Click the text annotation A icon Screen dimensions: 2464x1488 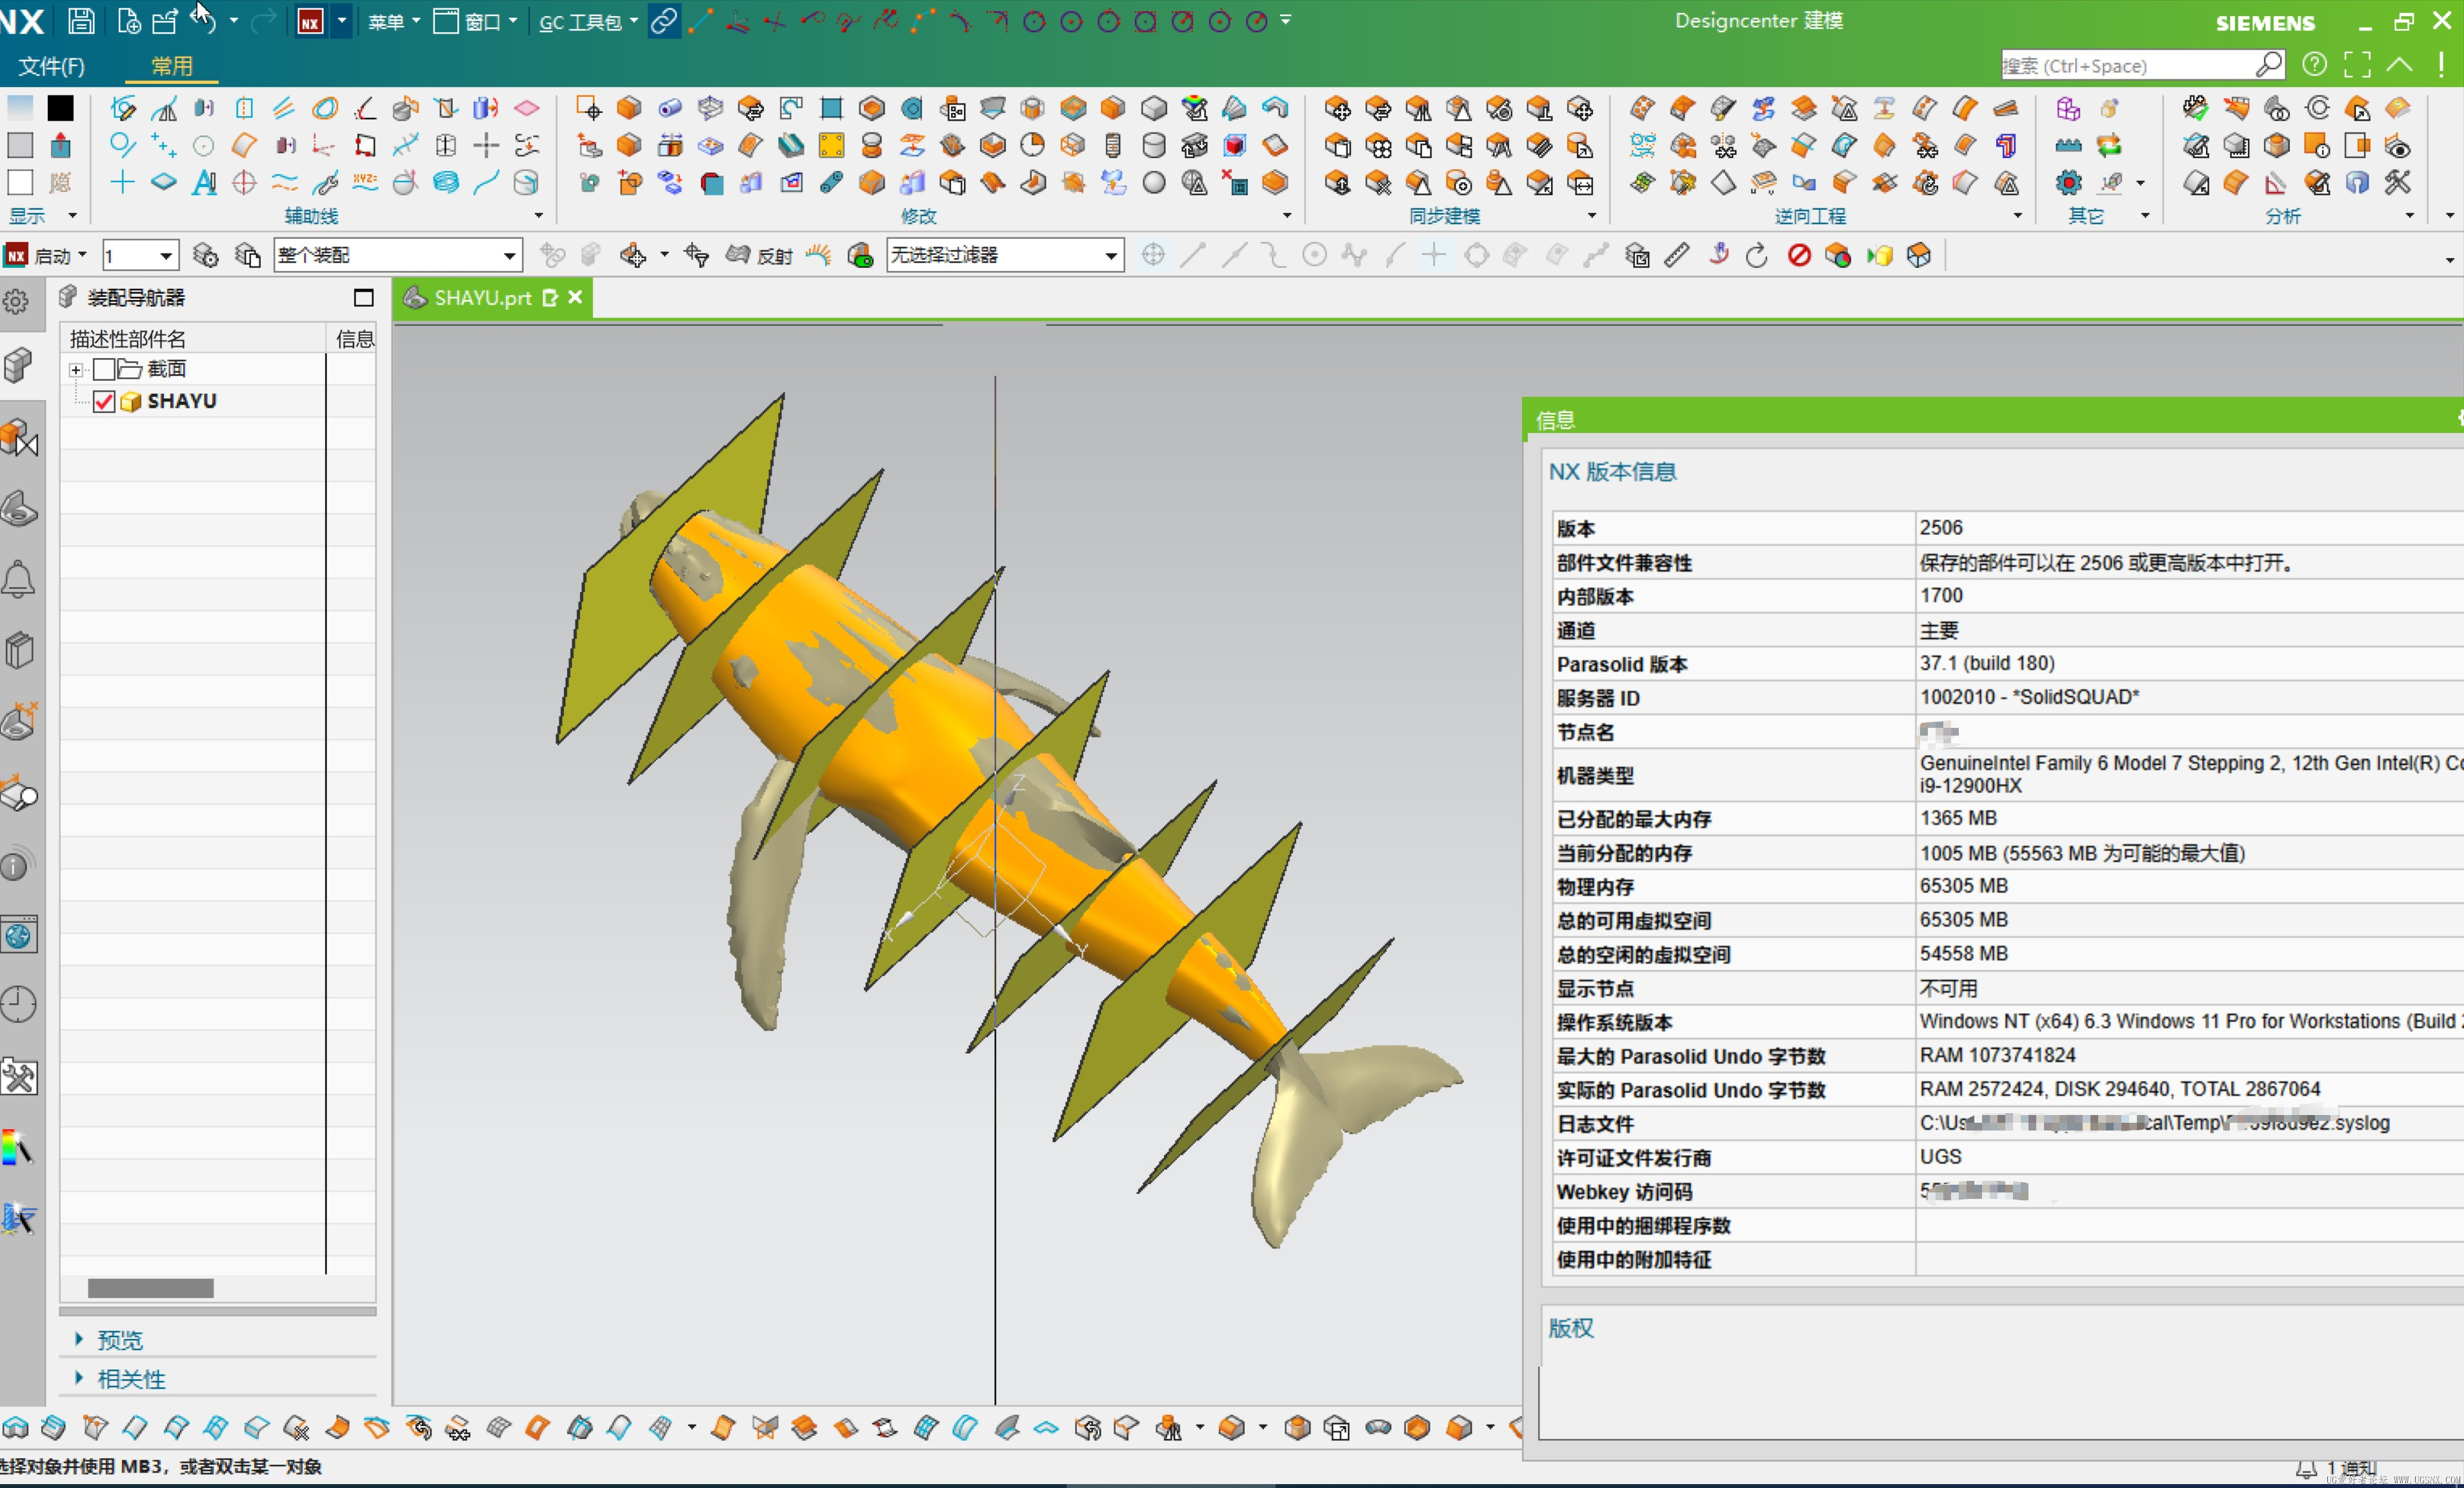pyautogui.click(x=204, y=182)
